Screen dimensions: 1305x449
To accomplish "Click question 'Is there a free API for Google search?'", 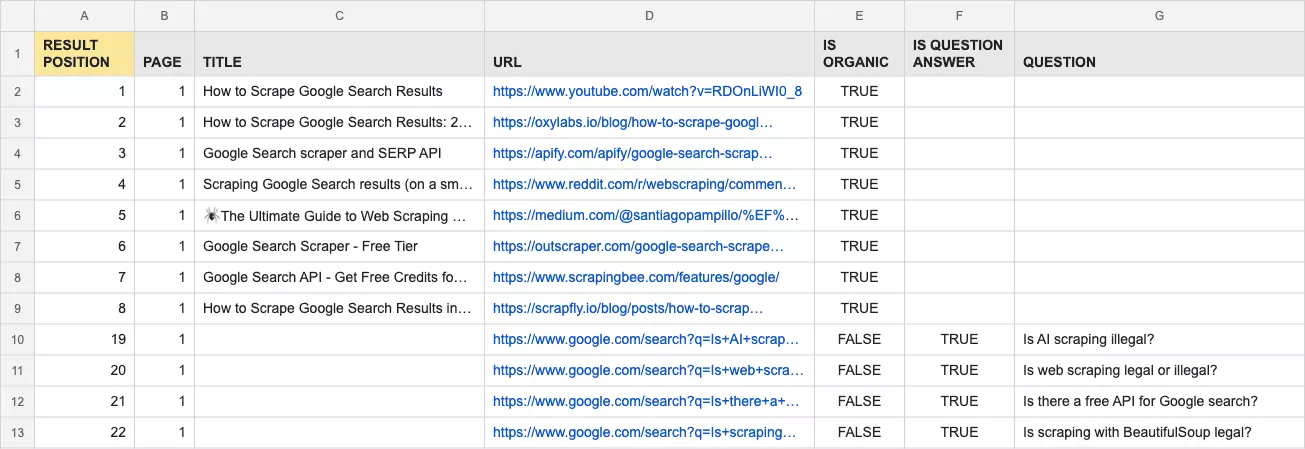I will pyautogui.click(x=1140, y=401).
